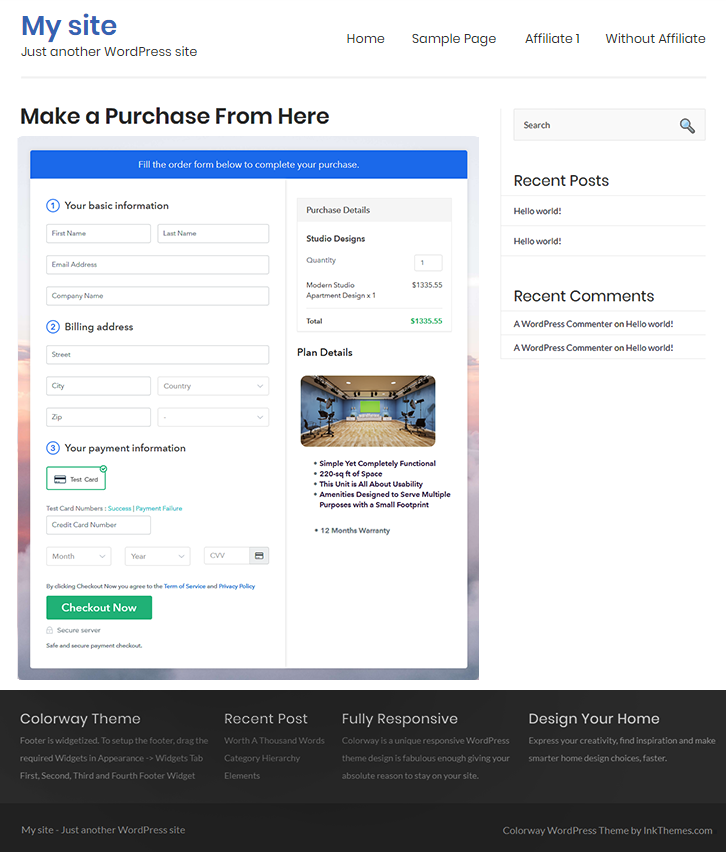Click the Fully Responsive footer heading
726x852 pixels.
coord(399,718)
